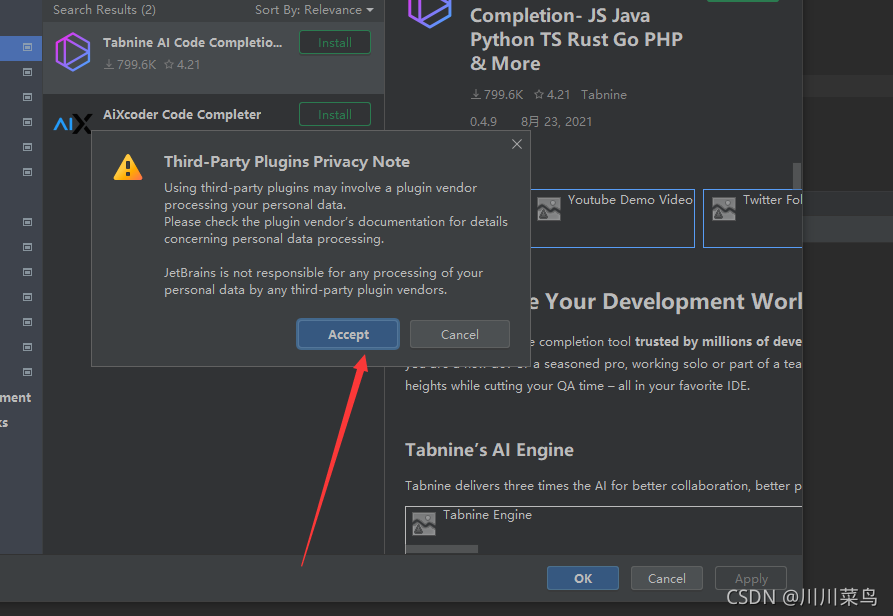This screenshot has height=616, width=893.
Task: Click the broken image icon beside Tabnine Engine
Action: tap(424, 524)
